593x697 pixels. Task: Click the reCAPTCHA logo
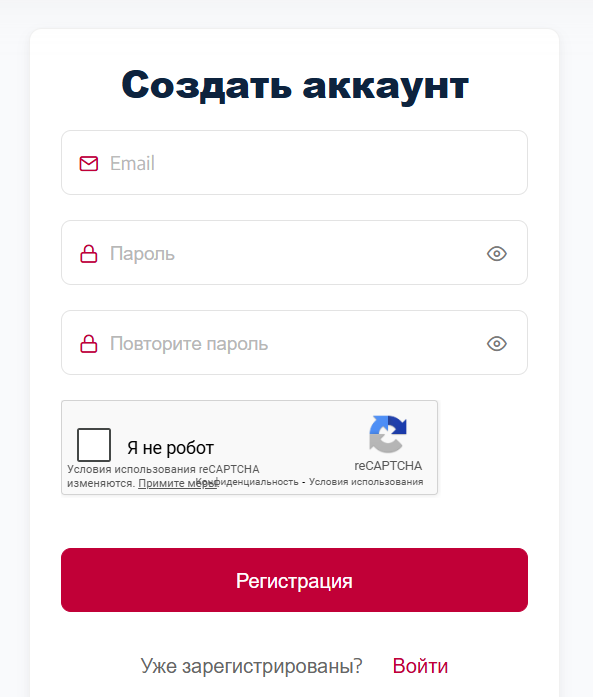point(388,434)
